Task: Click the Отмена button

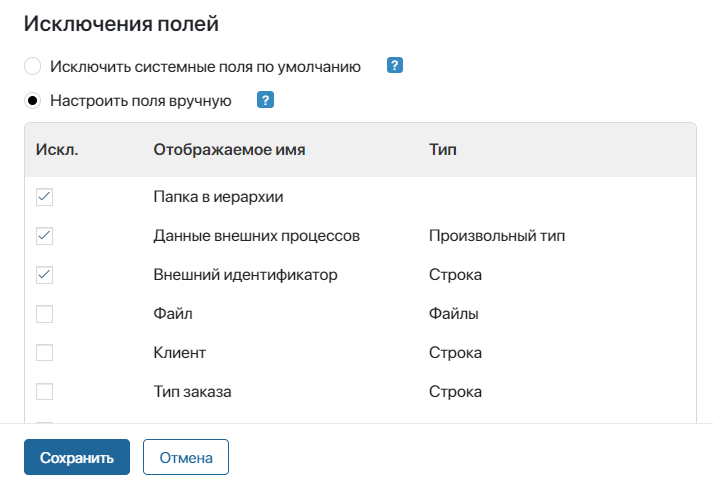Action: [186, 457]
